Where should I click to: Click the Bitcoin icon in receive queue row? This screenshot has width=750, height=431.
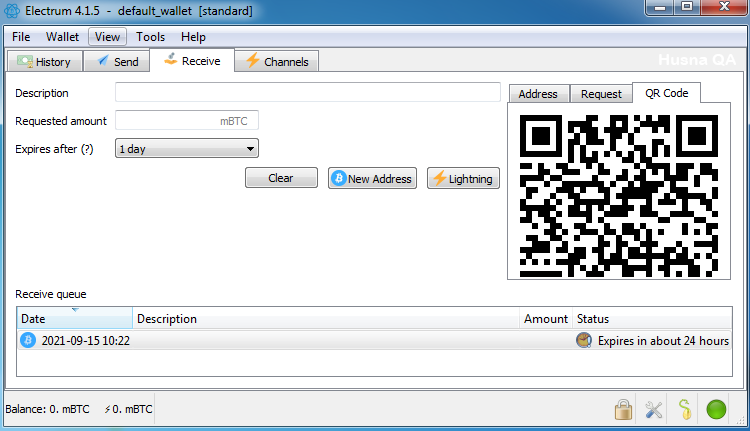[28, 340]
